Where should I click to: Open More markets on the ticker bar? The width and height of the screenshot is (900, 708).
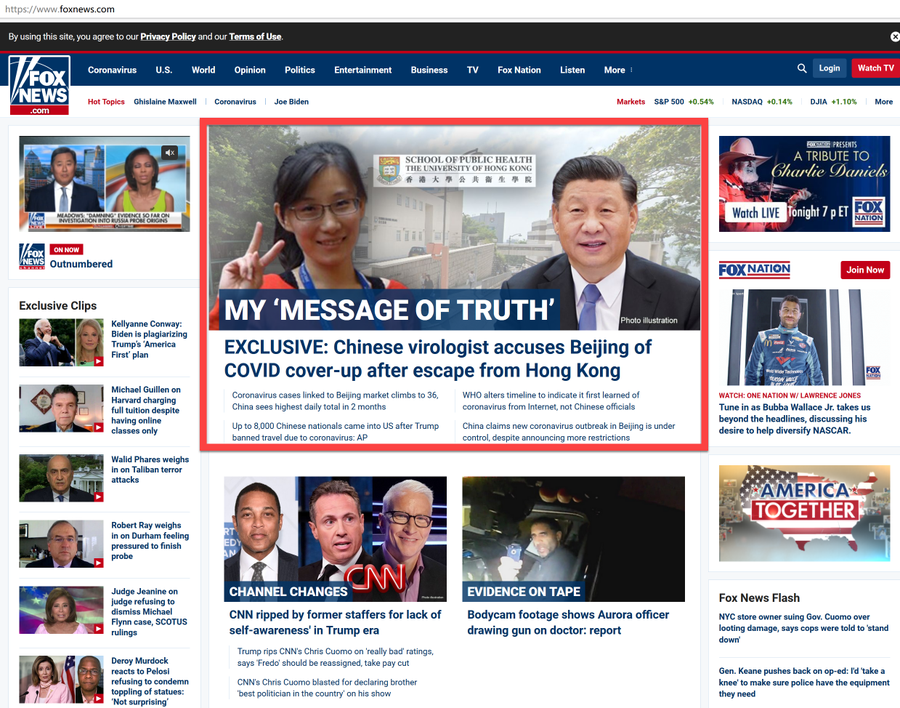883,102
